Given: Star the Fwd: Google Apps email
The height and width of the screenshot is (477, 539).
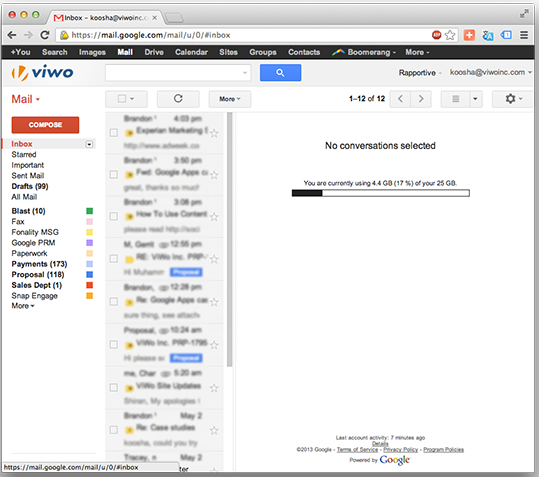Looking at the screenshot, I should pyautogui.click(x=214, y=175).
